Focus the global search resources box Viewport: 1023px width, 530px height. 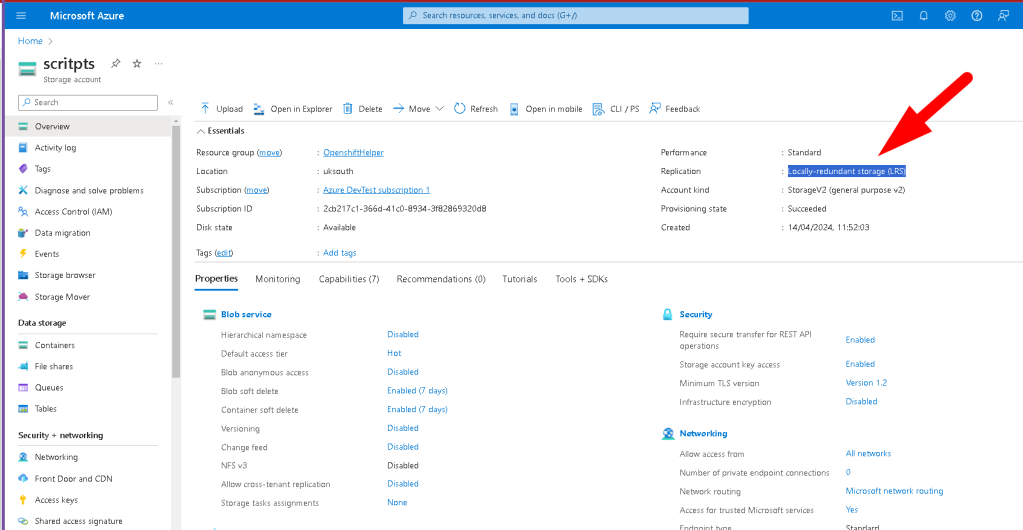[x=575, y=15]
